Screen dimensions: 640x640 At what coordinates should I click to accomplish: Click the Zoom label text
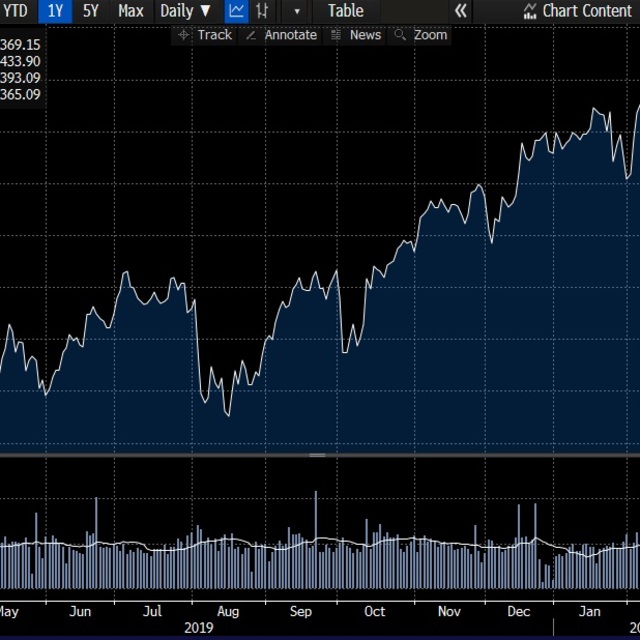tap(430, 35)
